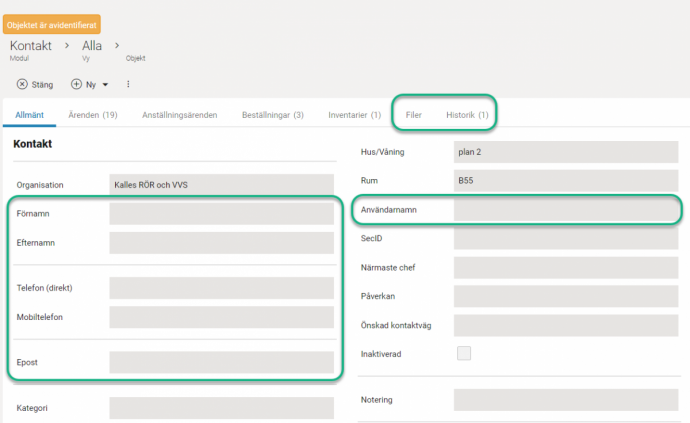This screenshot has height=423, width=690.
Task: Click the Stäng close icon button
Action: pos(22,84)
